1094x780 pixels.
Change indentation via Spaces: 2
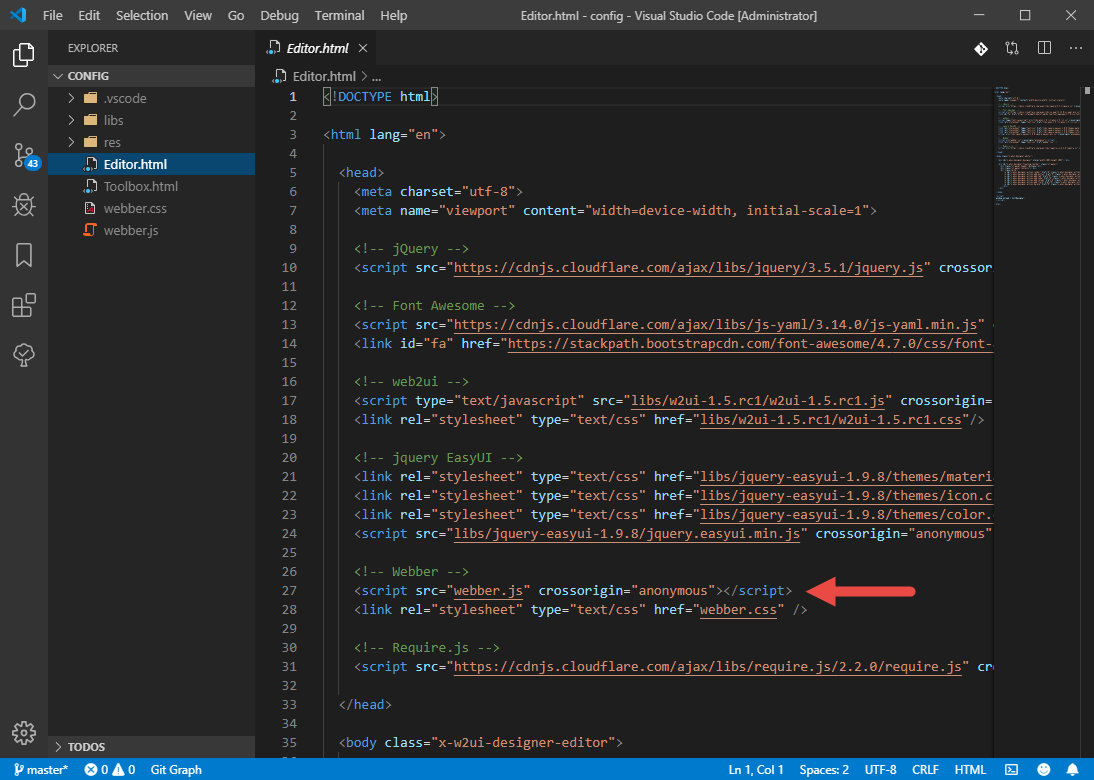click(824, 770)
